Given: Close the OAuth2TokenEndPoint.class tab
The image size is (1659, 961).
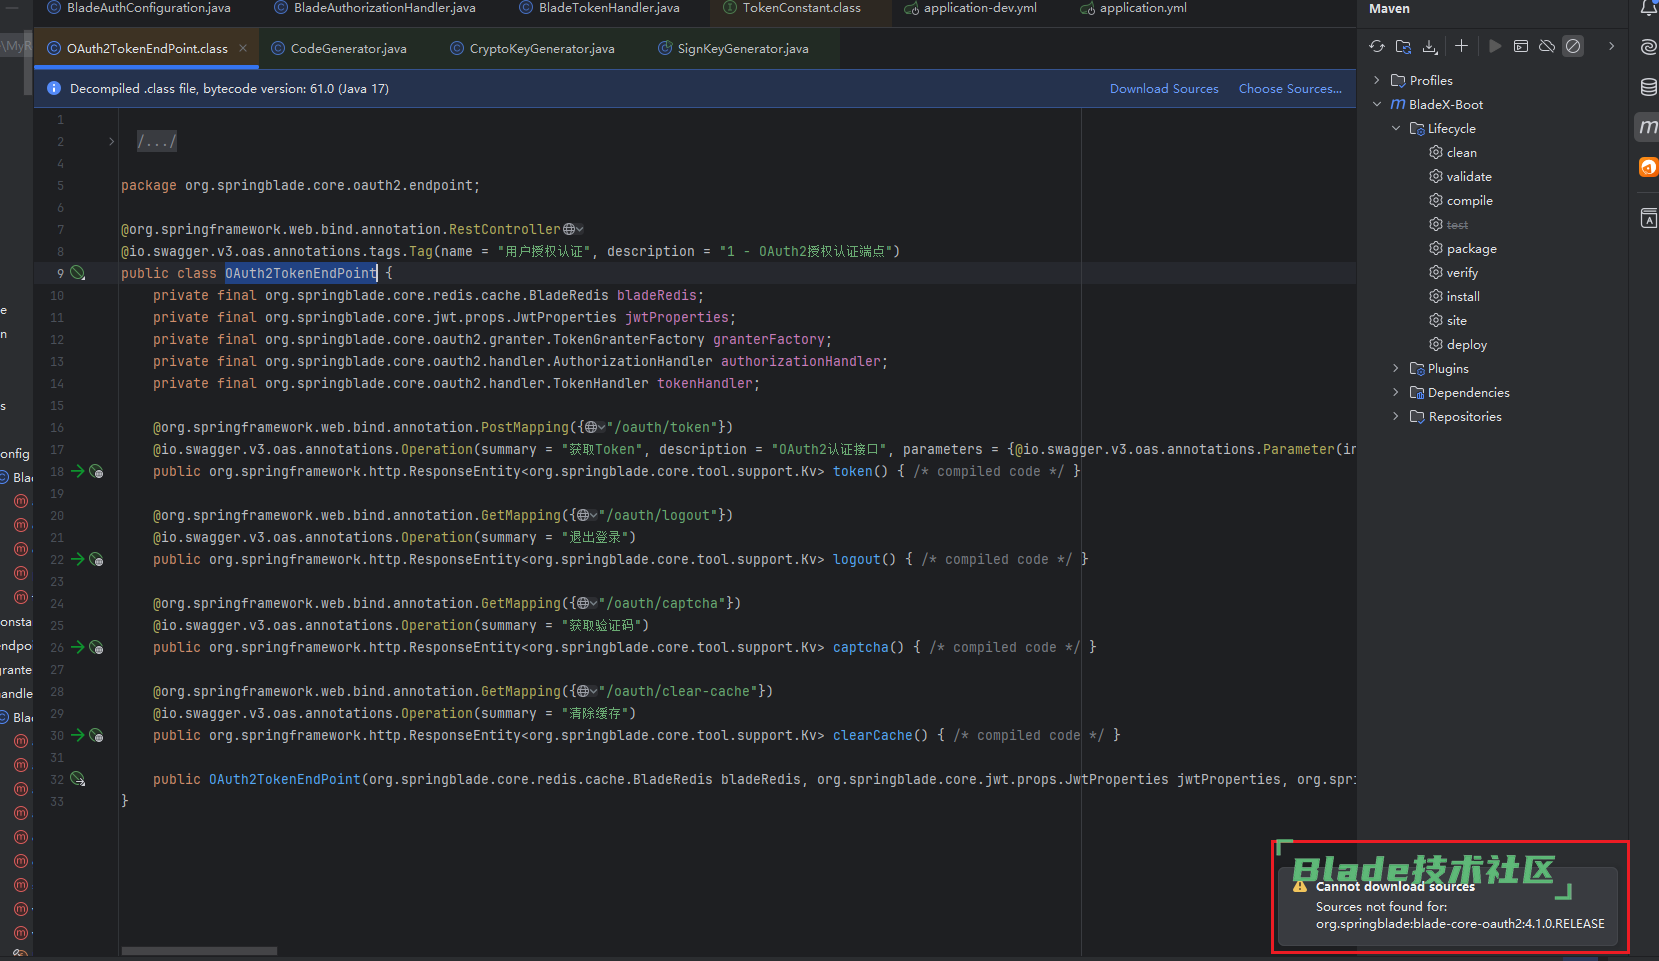Looking at the screenshot, I should tap(243, 48).
